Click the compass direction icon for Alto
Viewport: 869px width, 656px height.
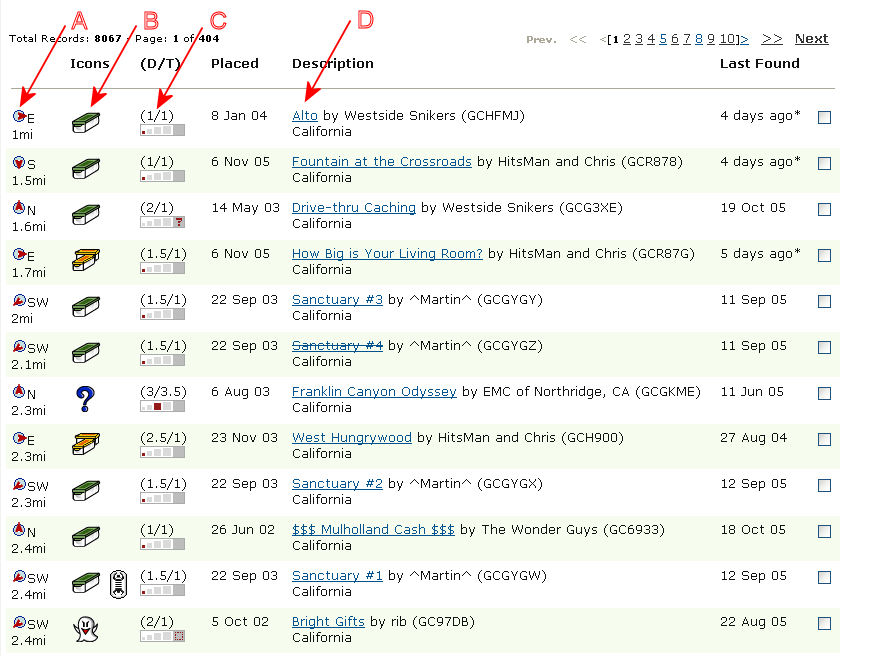[x=18, y=116]
